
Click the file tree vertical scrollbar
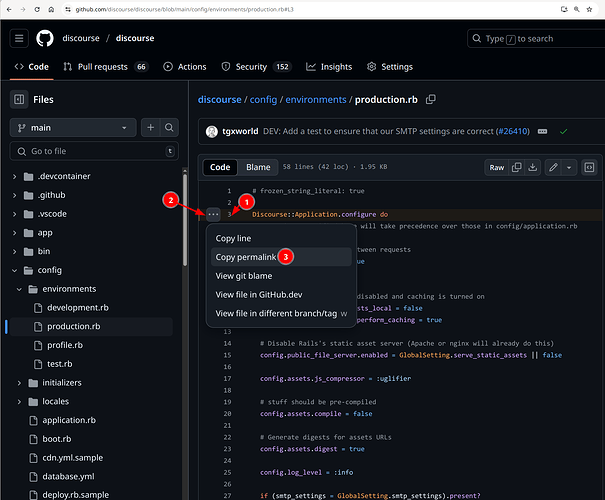coord(185,220)
